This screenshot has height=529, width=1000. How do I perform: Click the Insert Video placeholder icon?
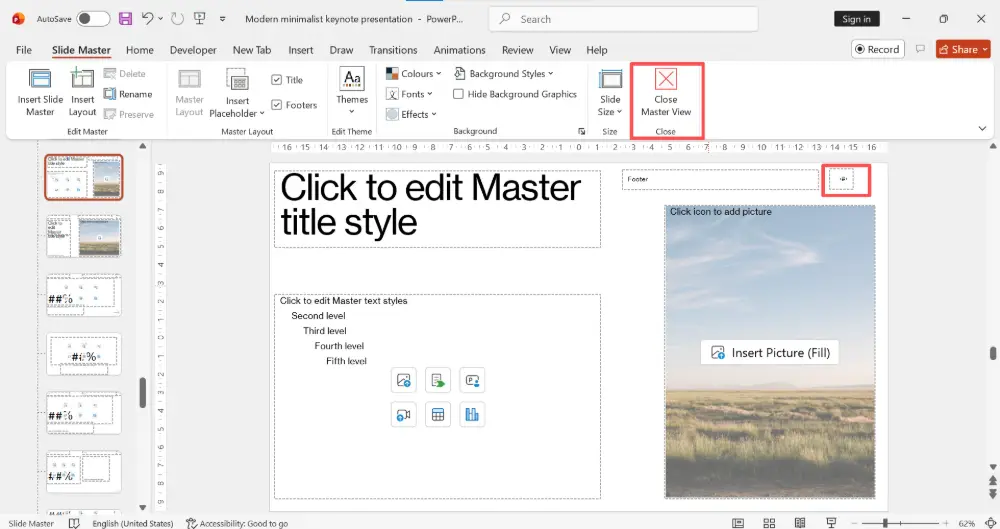pyautogui.click(x=404, y=415)
